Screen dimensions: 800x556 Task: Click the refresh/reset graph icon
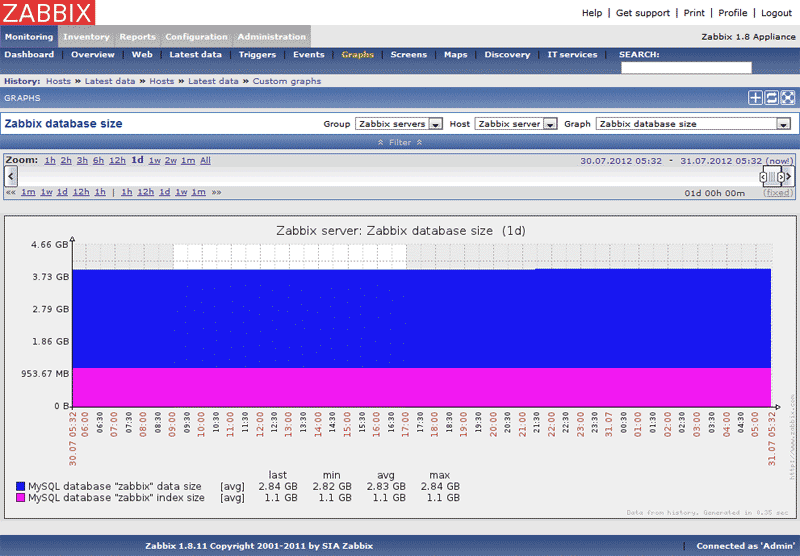[x=771, y=98]
